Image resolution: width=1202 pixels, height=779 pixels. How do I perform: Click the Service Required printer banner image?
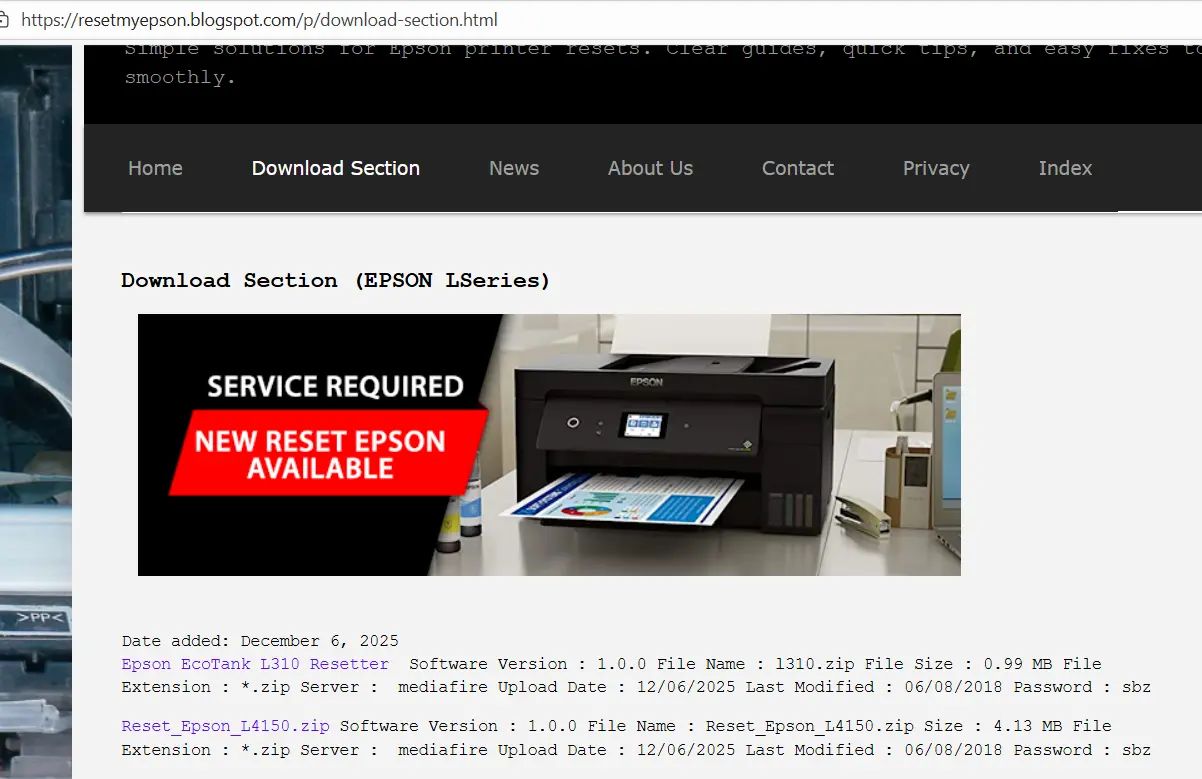click(549, 445)
